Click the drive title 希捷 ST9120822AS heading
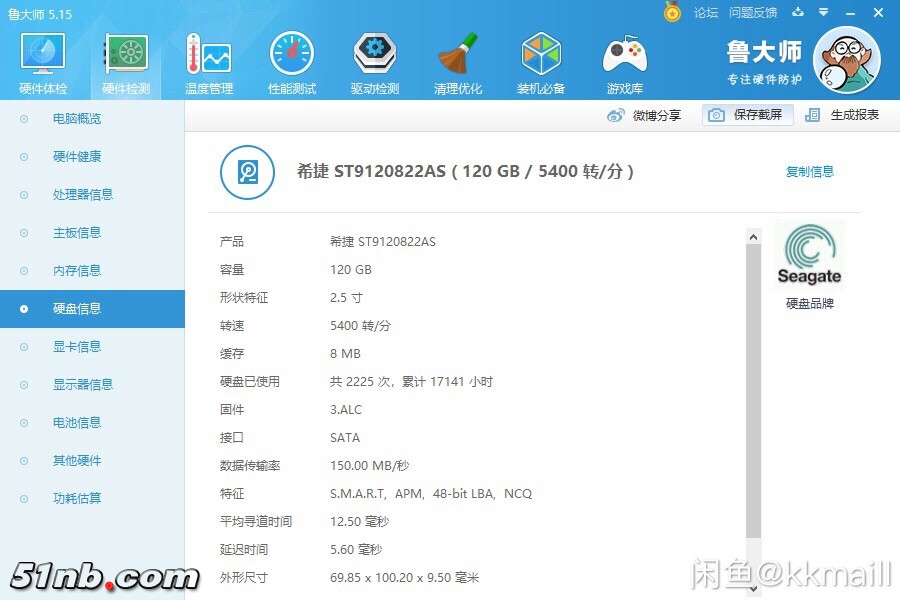The width and height of the screenshot is (900, 600). [x=465, y=171]
